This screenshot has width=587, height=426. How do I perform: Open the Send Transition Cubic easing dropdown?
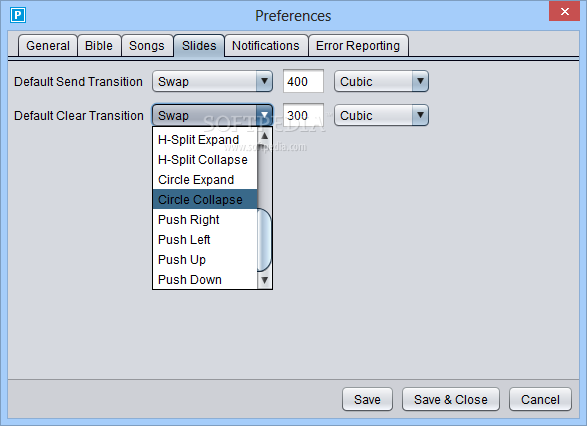(381, 81)
